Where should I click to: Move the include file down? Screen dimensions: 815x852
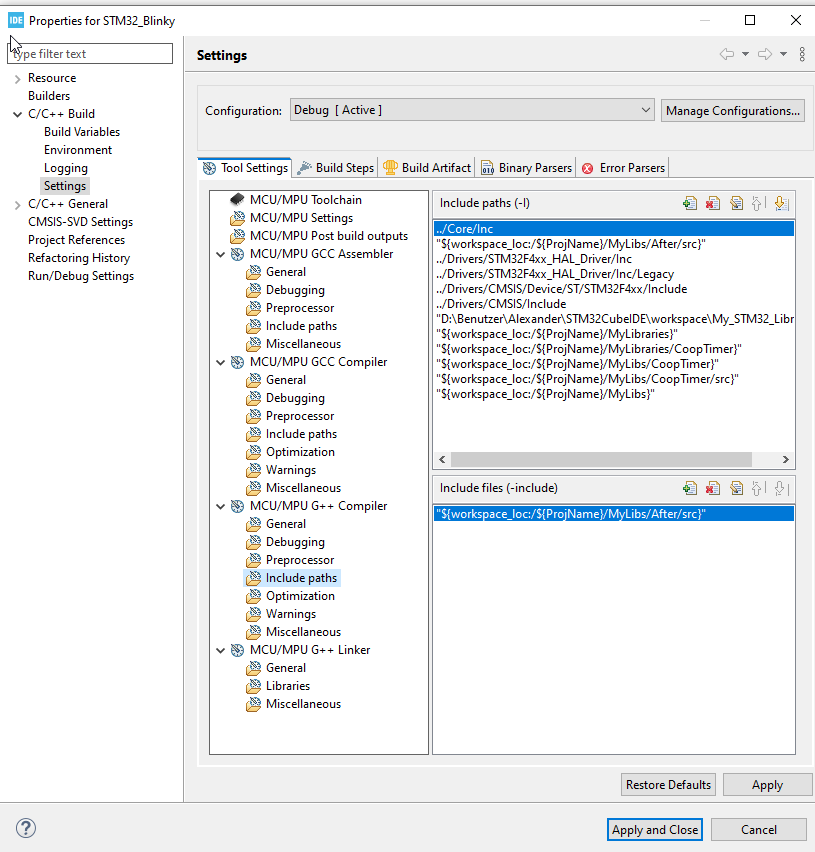(x=781, y=488)
